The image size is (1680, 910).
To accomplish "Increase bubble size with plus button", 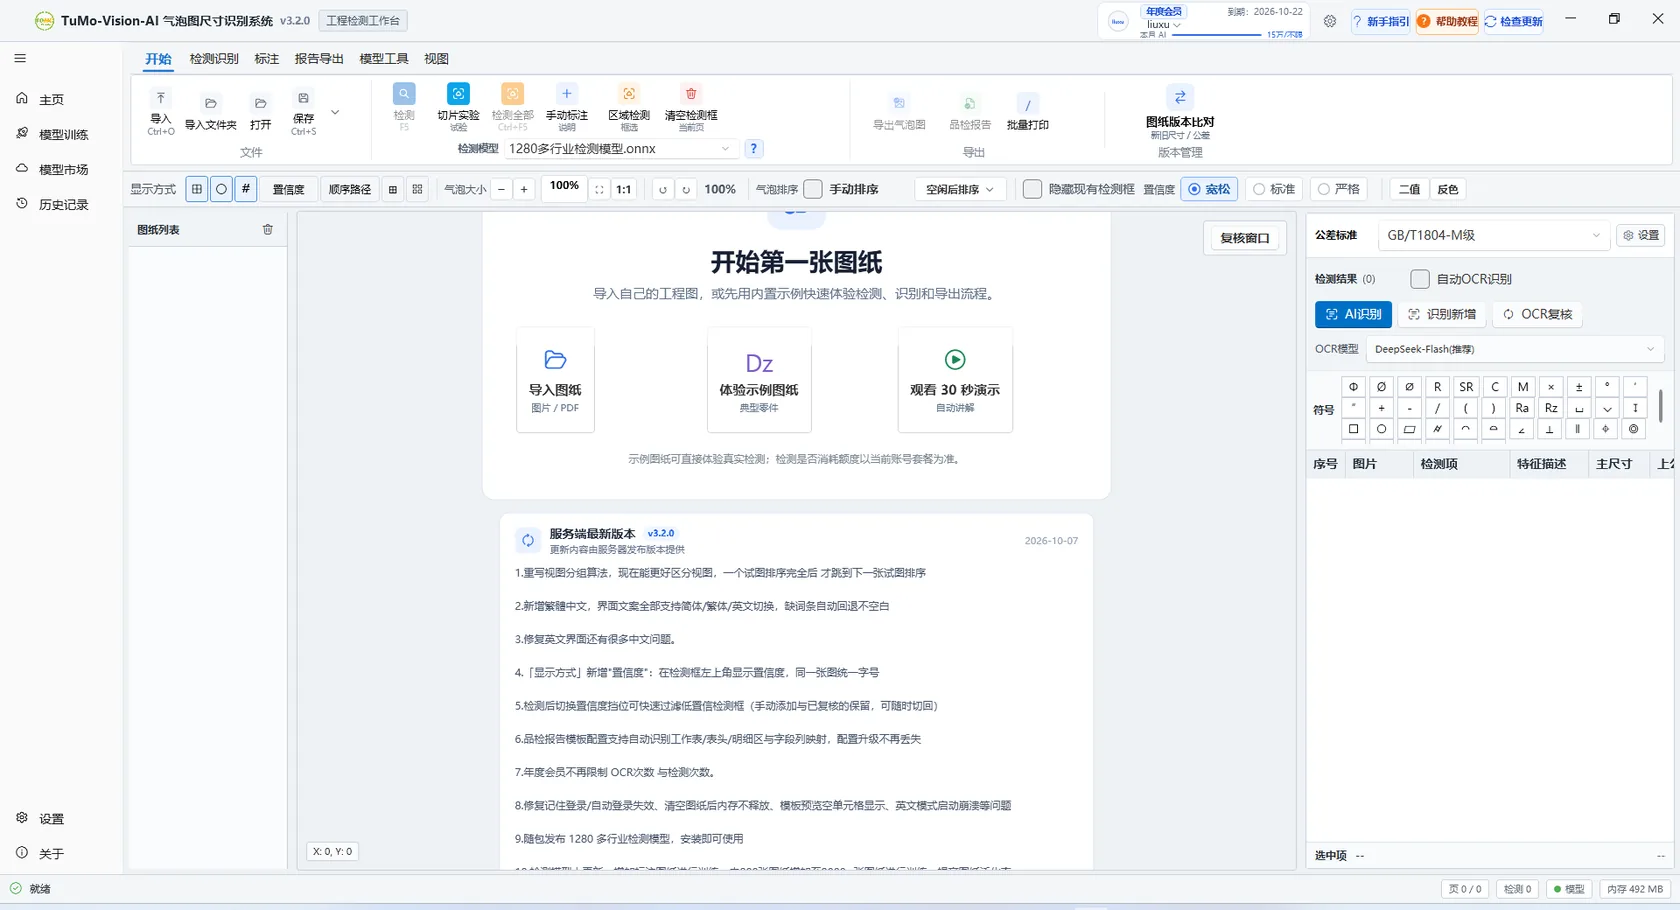I will tap(523, 189).
